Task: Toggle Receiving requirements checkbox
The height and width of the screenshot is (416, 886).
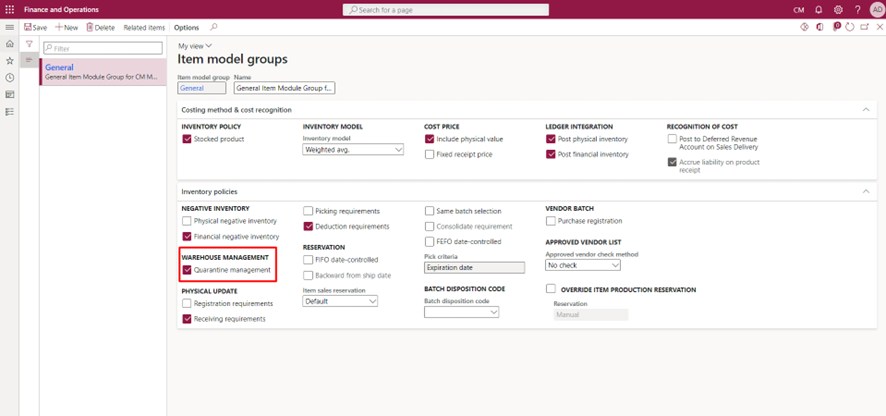Action: pos(186,319)
